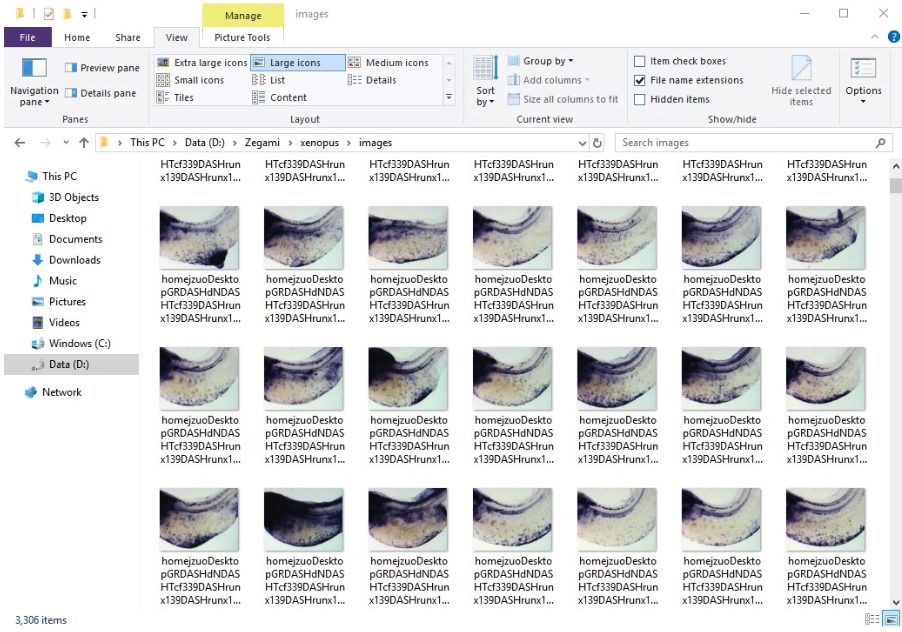Switch to the Share tab
Screen dimensions: 902x632
point(128,37)
